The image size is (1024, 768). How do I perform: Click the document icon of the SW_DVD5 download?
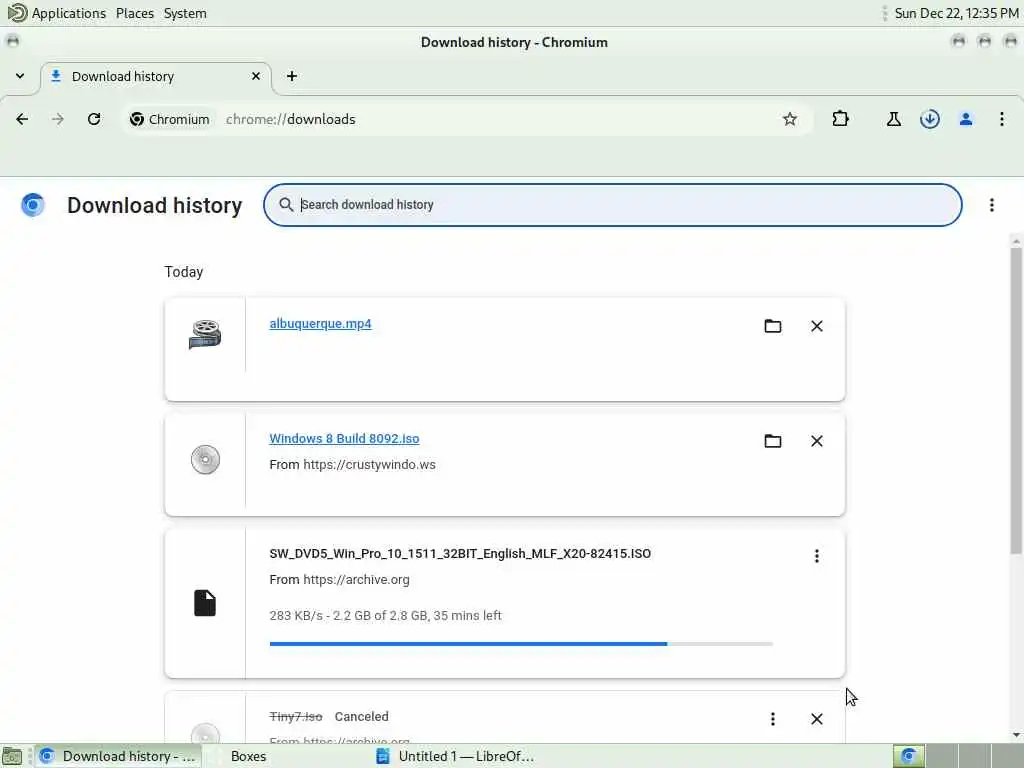204,603
